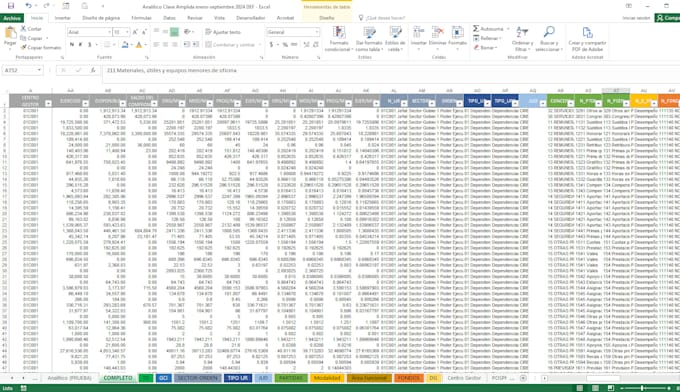Open the COMPLETO sheet tab
Image resolution: width=680 pixels, height=392 pixels.
tap(118, 378)
